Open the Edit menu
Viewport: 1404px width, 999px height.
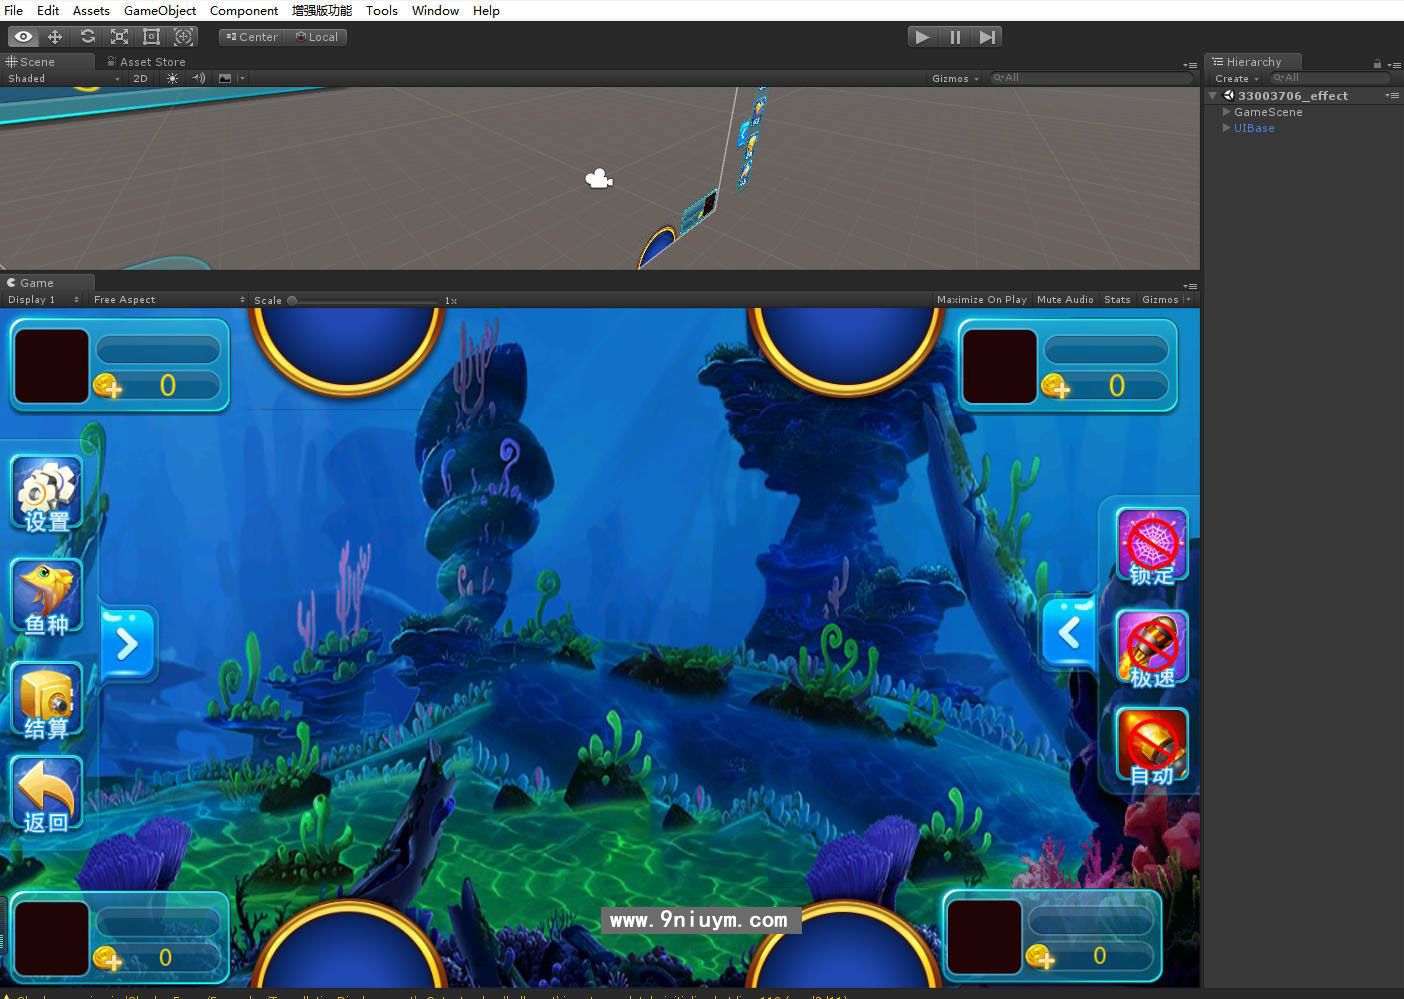[x=48, y=10]
